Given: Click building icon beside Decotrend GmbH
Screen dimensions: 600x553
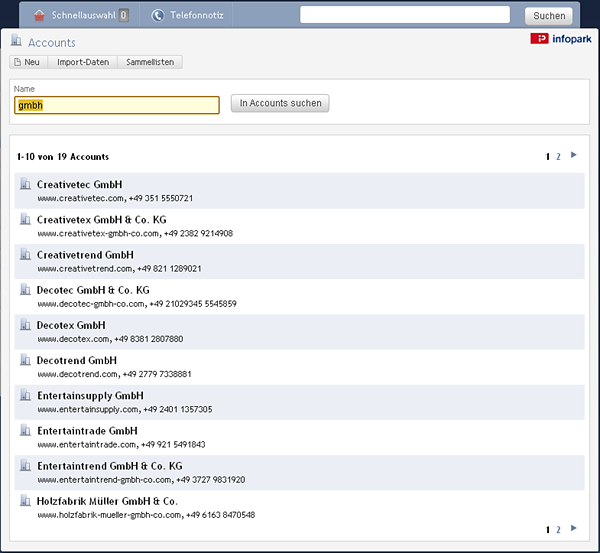Looking at the screenshot, I should click(x=25, y=360).
